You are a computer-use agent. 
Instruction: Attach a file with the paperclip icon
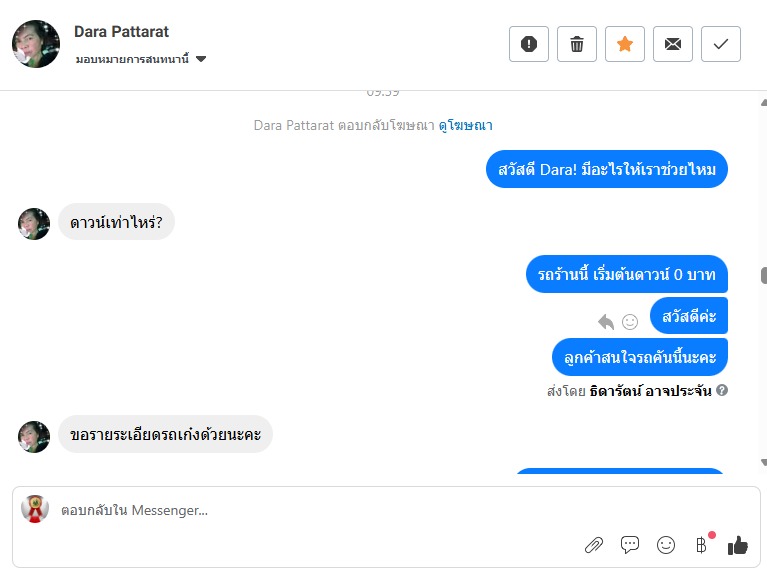[x=594, y=545]
